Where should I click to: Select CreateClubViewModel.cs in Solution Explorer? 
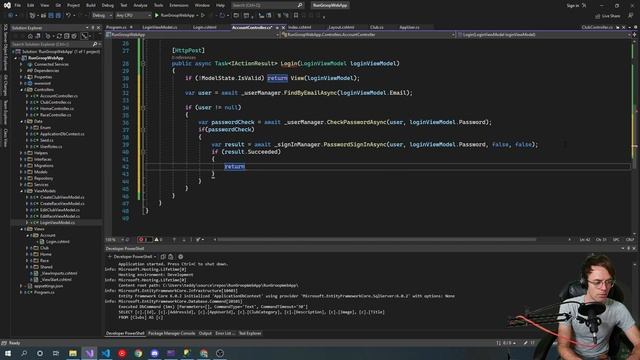coord(62,197)
